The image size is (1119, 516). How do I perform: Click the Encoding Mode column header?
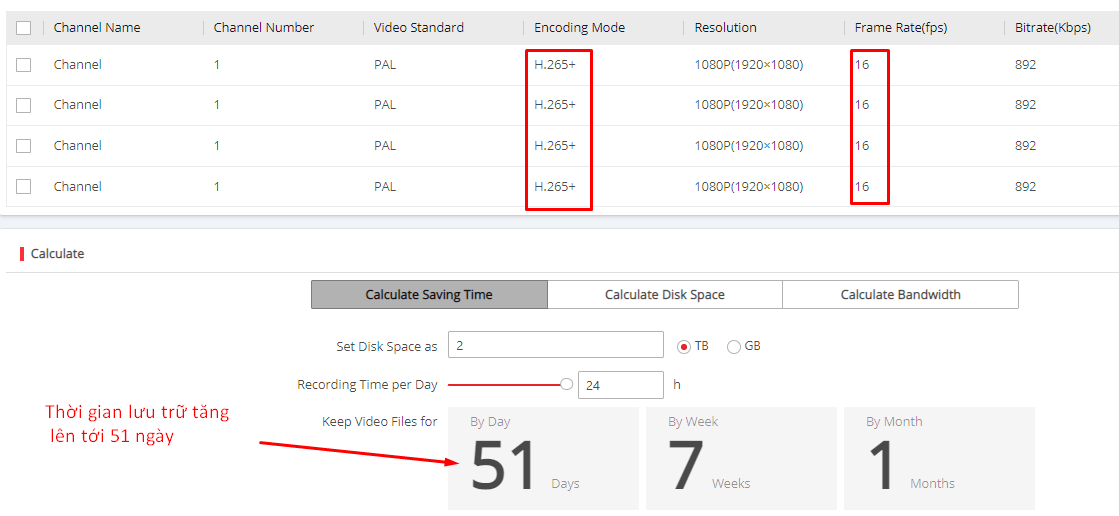tap(579, 28)
